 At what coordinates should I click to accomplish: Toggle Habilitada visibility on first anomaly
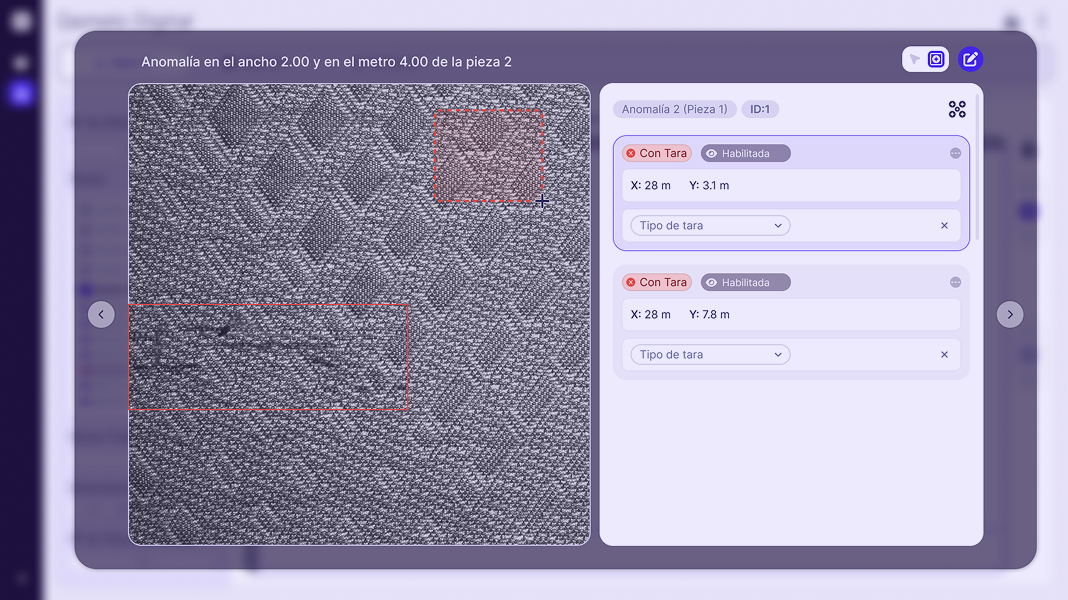[745, 154]
